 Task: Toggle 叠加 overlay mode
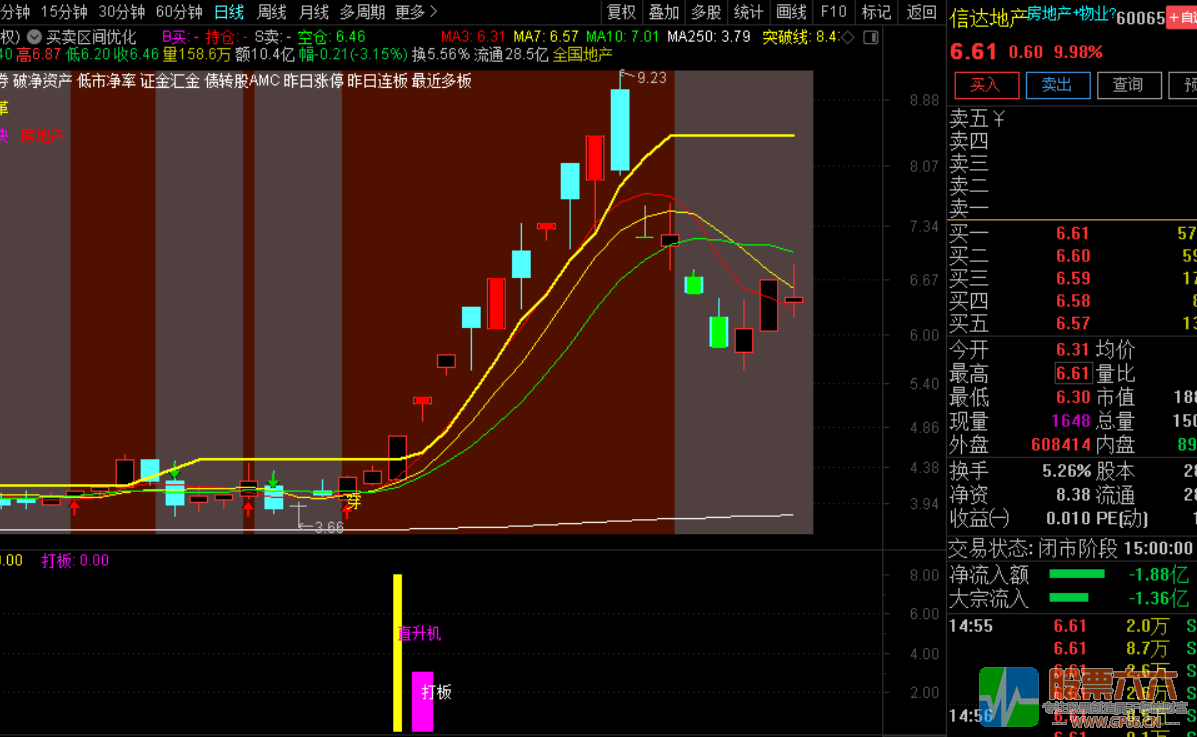(x=663, y=12)
